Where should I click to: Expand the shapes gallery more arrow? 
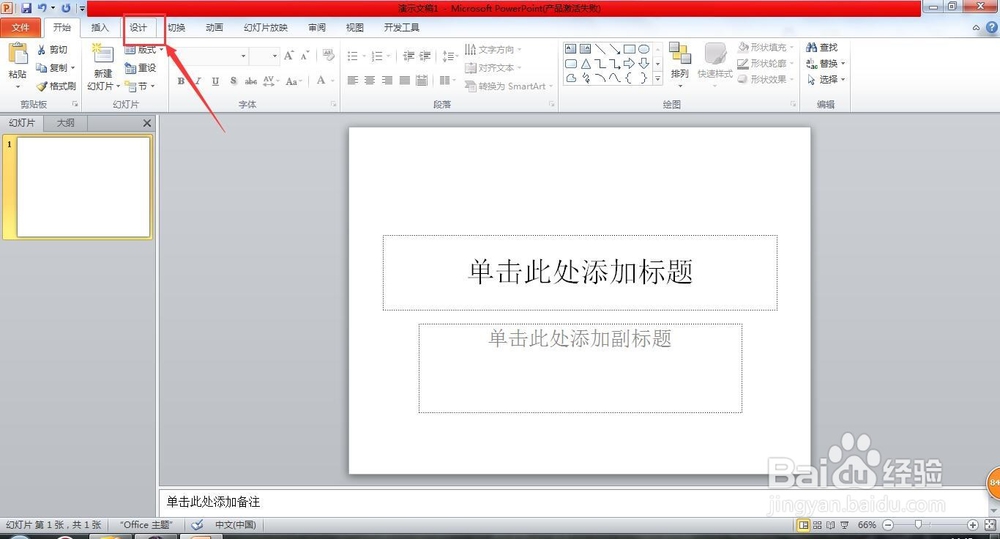[658, 78]
